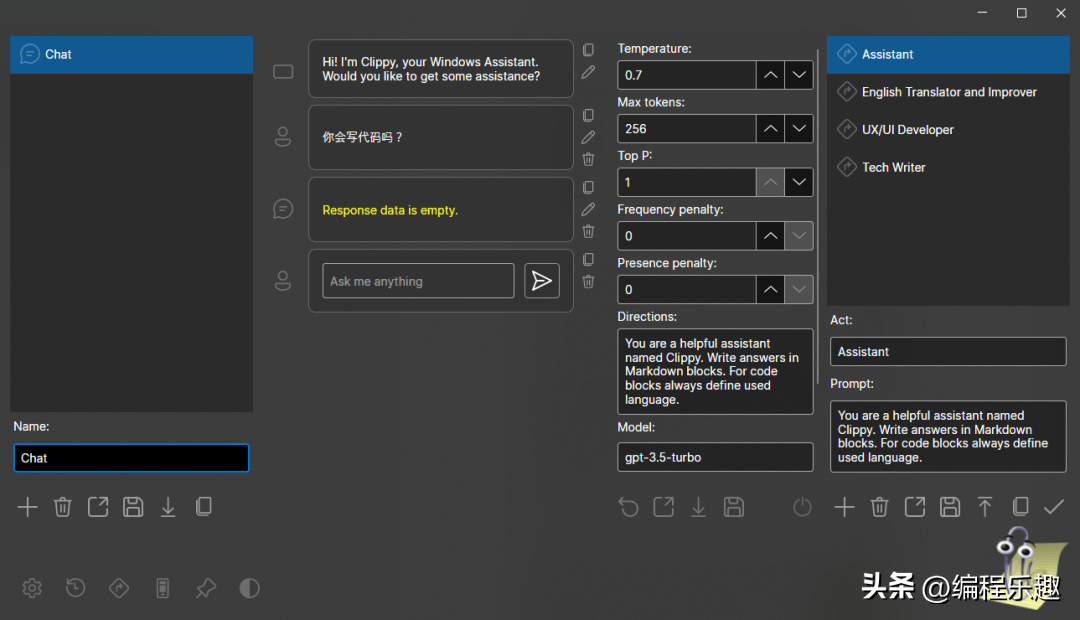Viewport: 1080px width, 620px height.
Task: Select the UX/UI Developer prompt
Action: [907, 130]
